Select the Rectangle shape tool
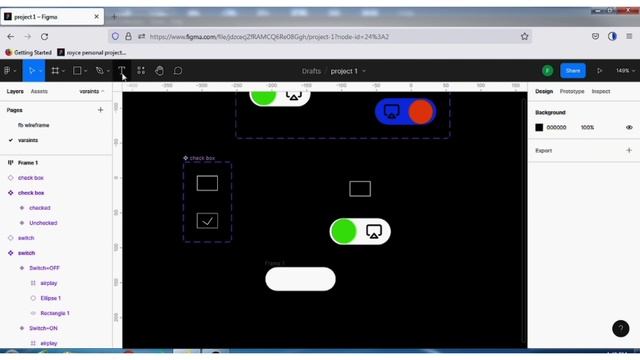640x360 pixels. pyautogui.click(x=77, y=71)
